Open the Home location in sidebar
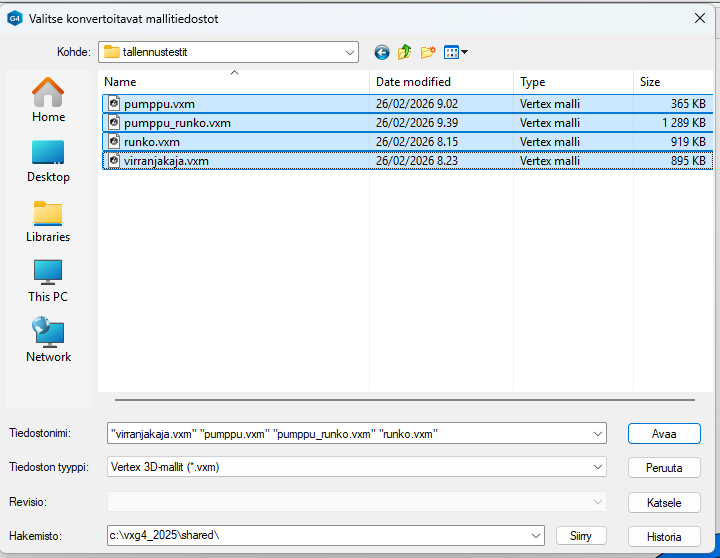The height and width of the screenshot is (558, 720). pyautogui.click(x=48, y=101)
